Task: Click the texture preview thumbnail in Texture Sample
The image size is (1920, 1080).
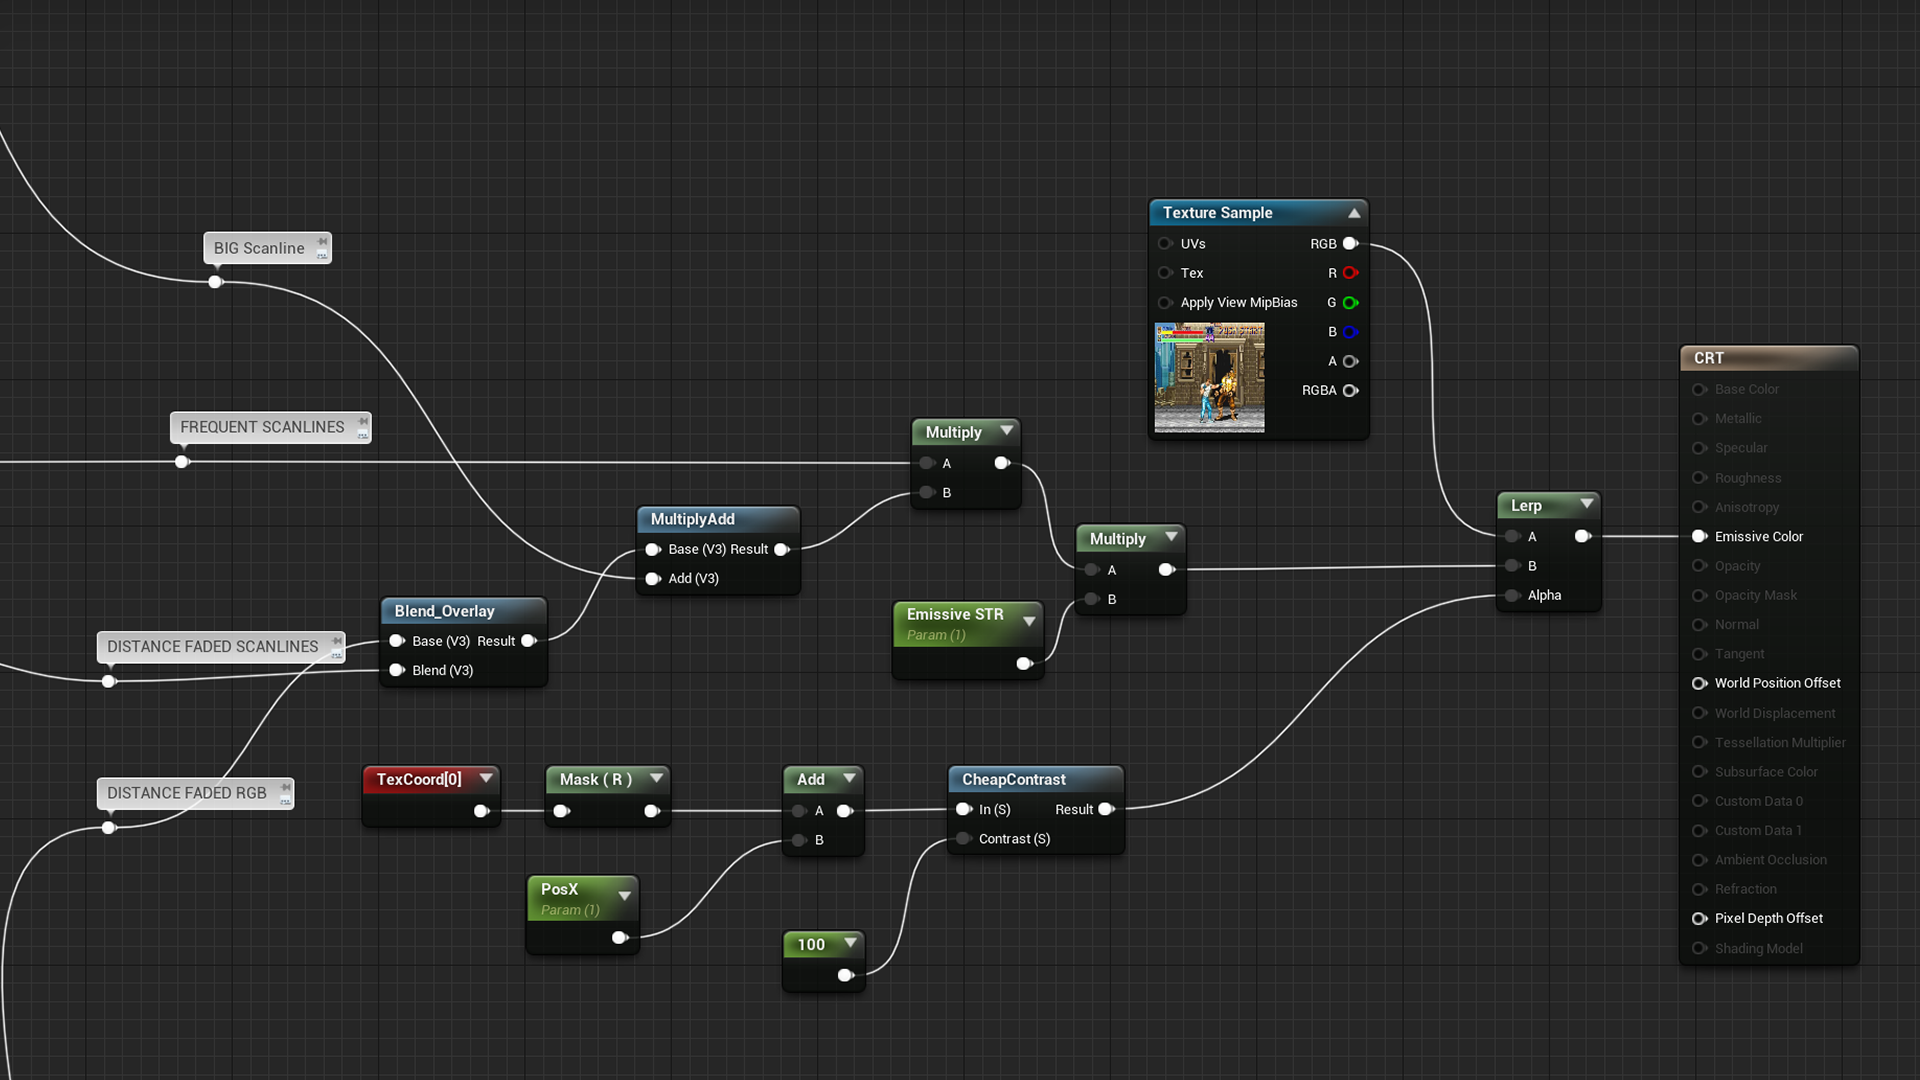Action: 1209,377
